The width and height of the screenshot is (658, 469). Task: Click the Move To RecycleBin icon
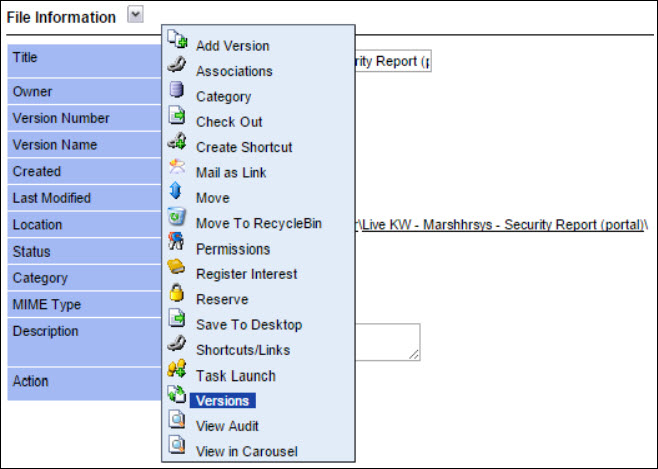tap(177, 216)
